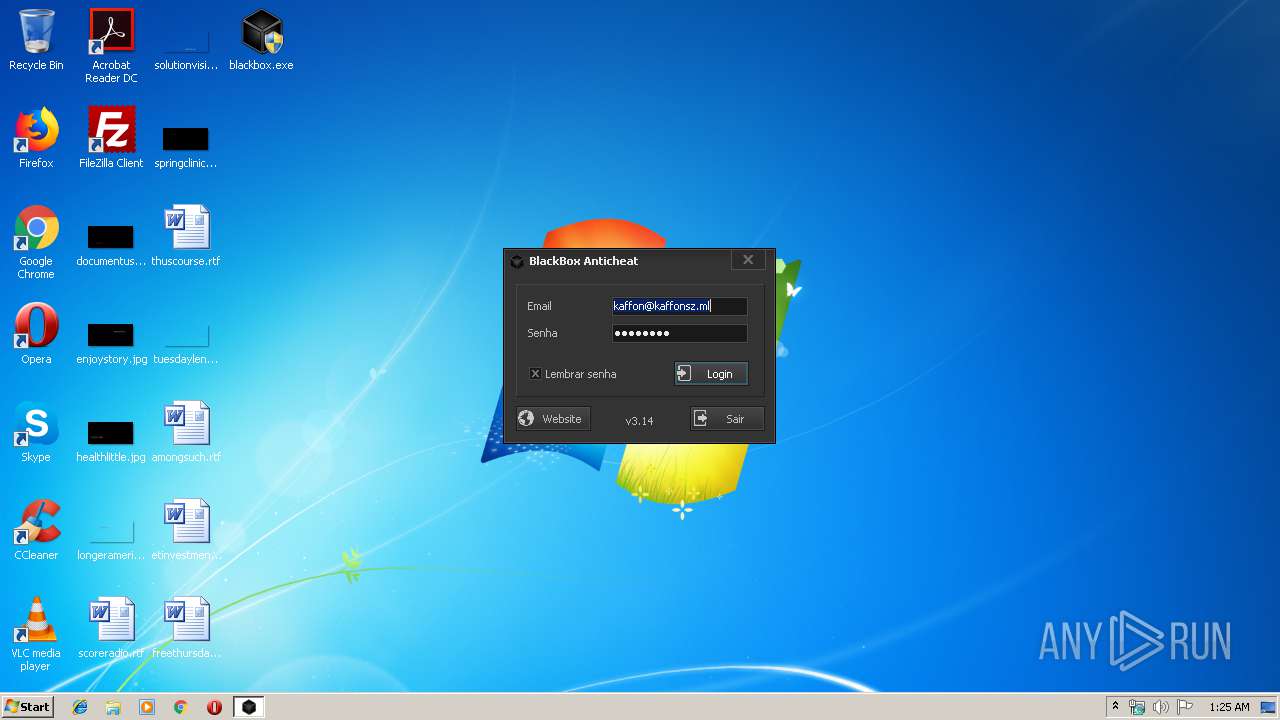Select thuscourse.rtf document icon

click(x=186, y=237)
